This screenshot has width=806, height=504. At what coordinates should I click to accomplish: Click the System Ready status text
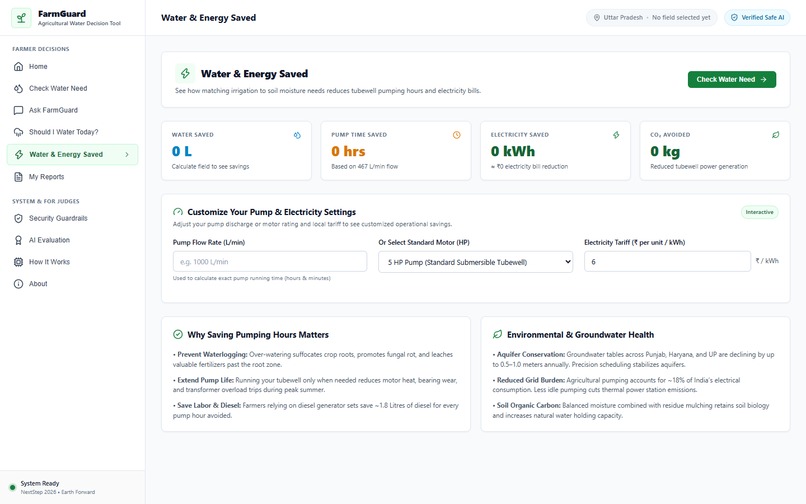point(40,483)
